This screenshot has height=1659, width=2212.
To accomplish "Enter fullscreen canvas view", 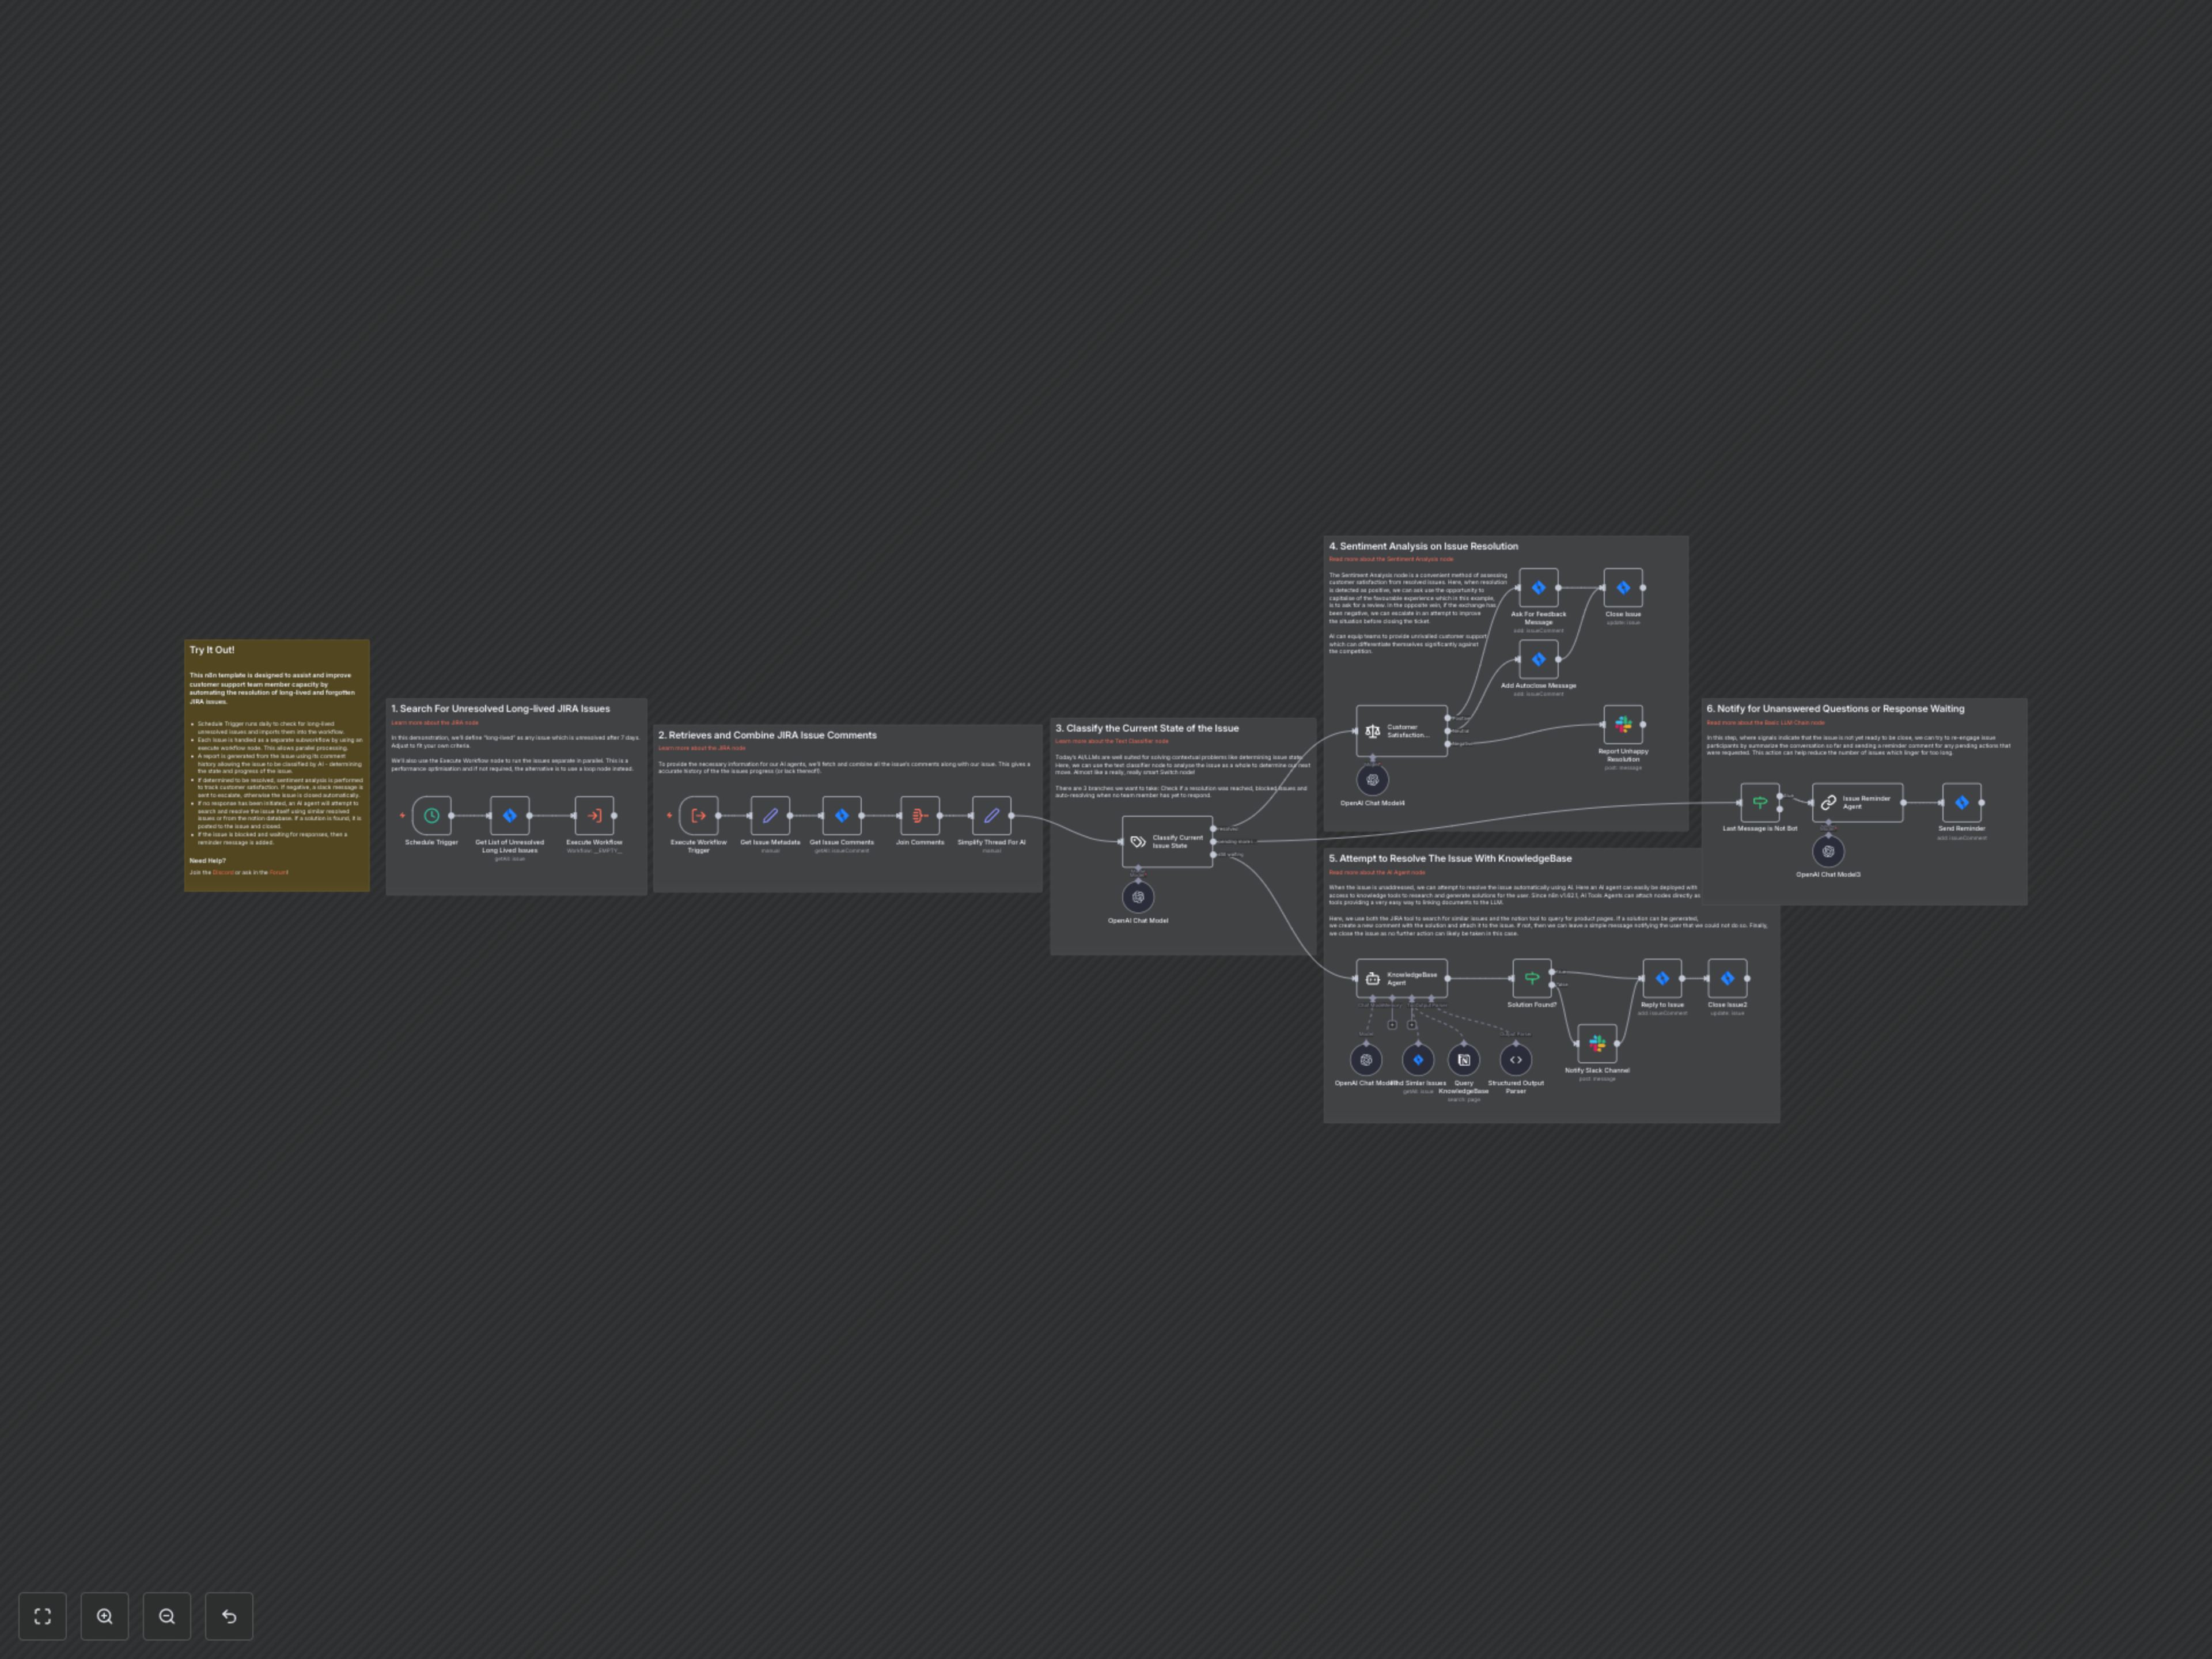I will pos(42,1615).
